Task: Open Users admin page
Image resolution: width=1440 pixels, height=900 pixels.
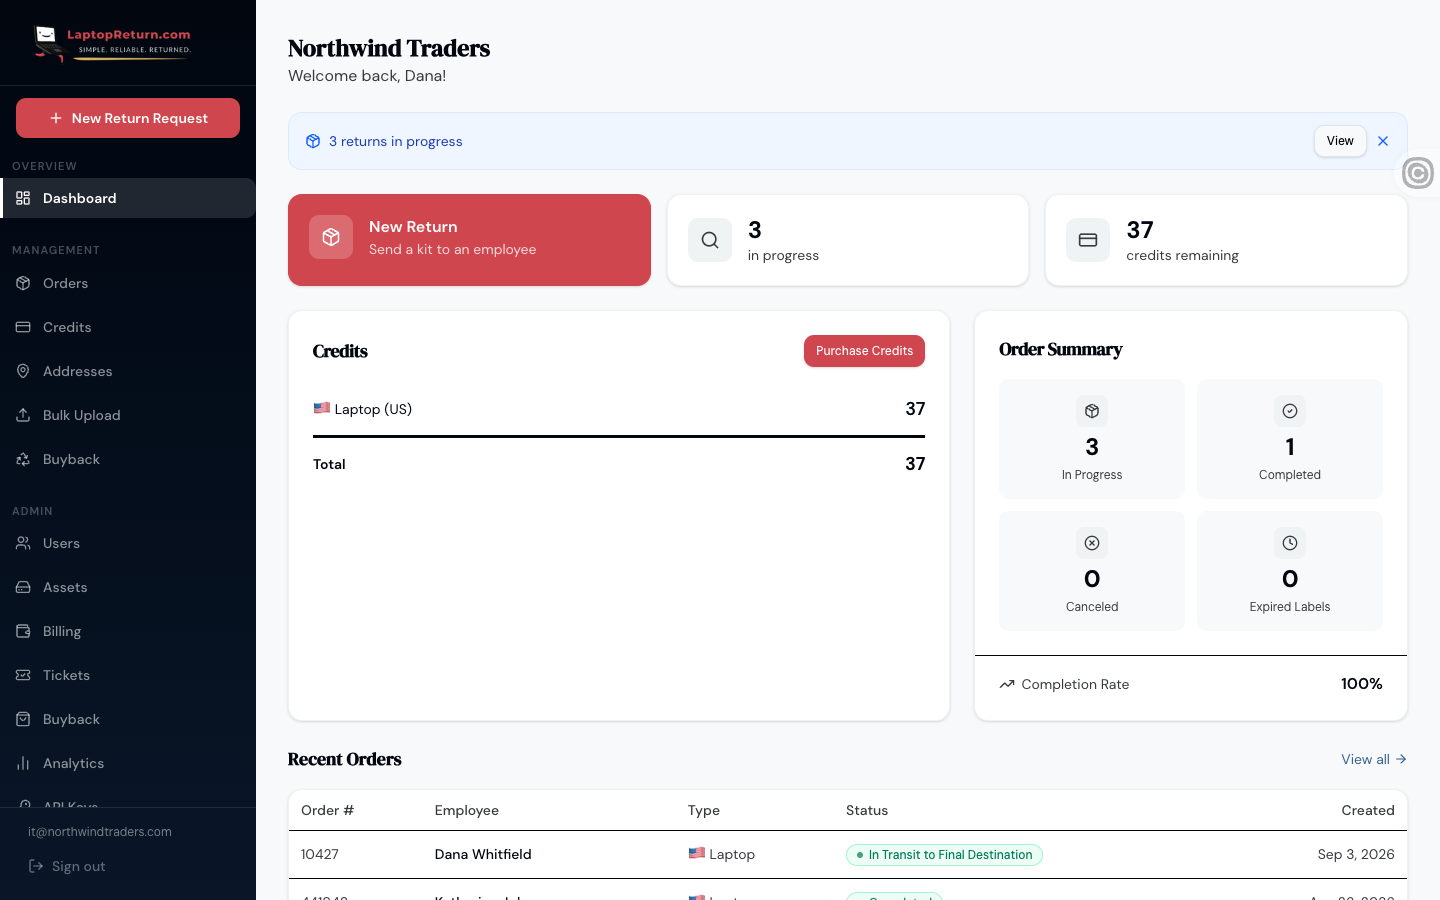Action: pos(128,543)
